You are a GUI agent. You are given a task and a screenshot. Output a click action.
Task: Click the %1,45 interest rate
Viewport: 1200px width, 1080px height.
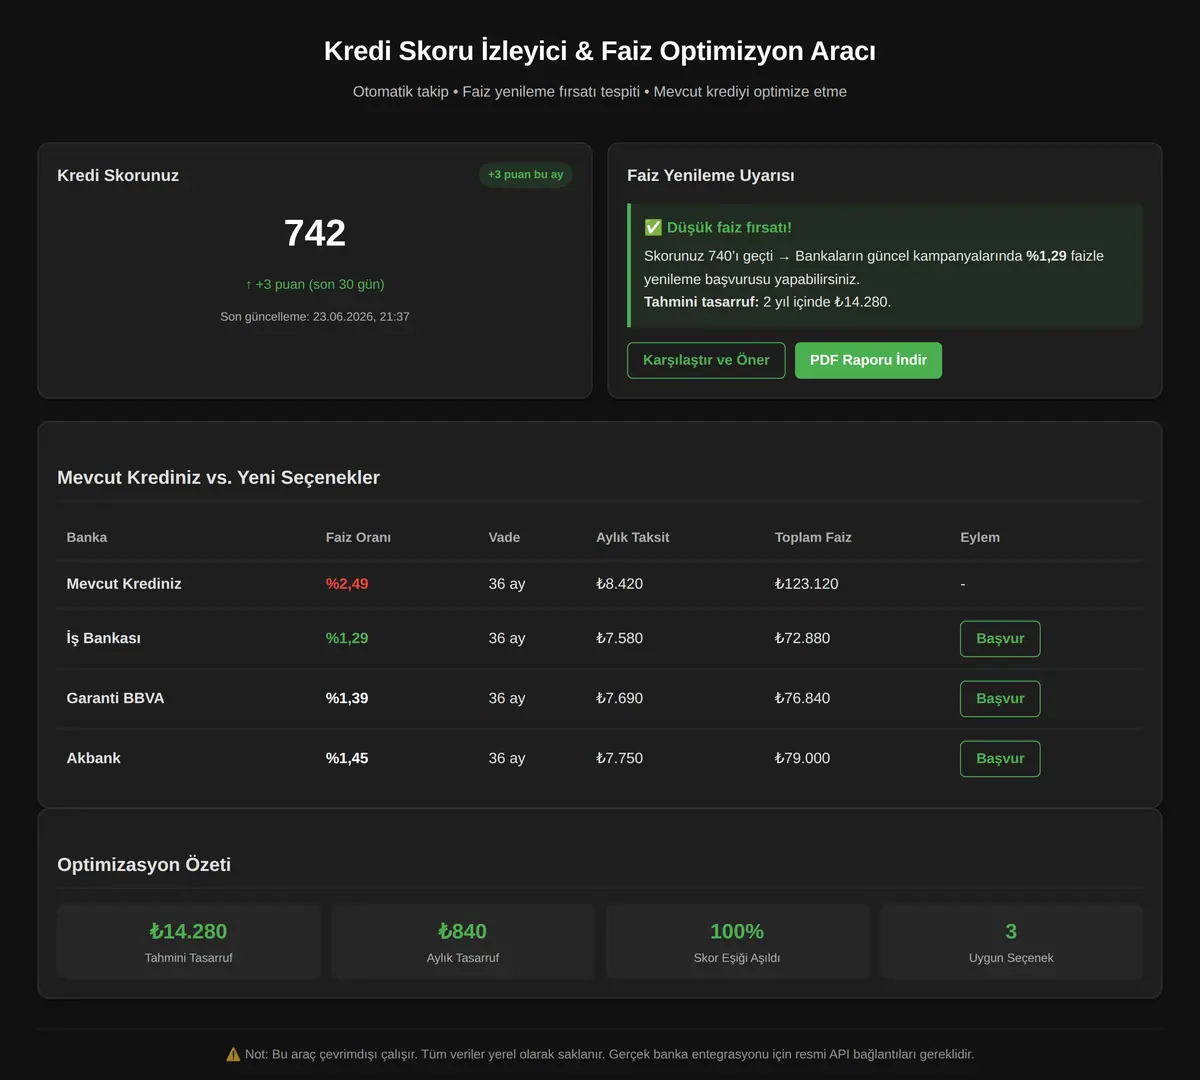pos(347,759)
